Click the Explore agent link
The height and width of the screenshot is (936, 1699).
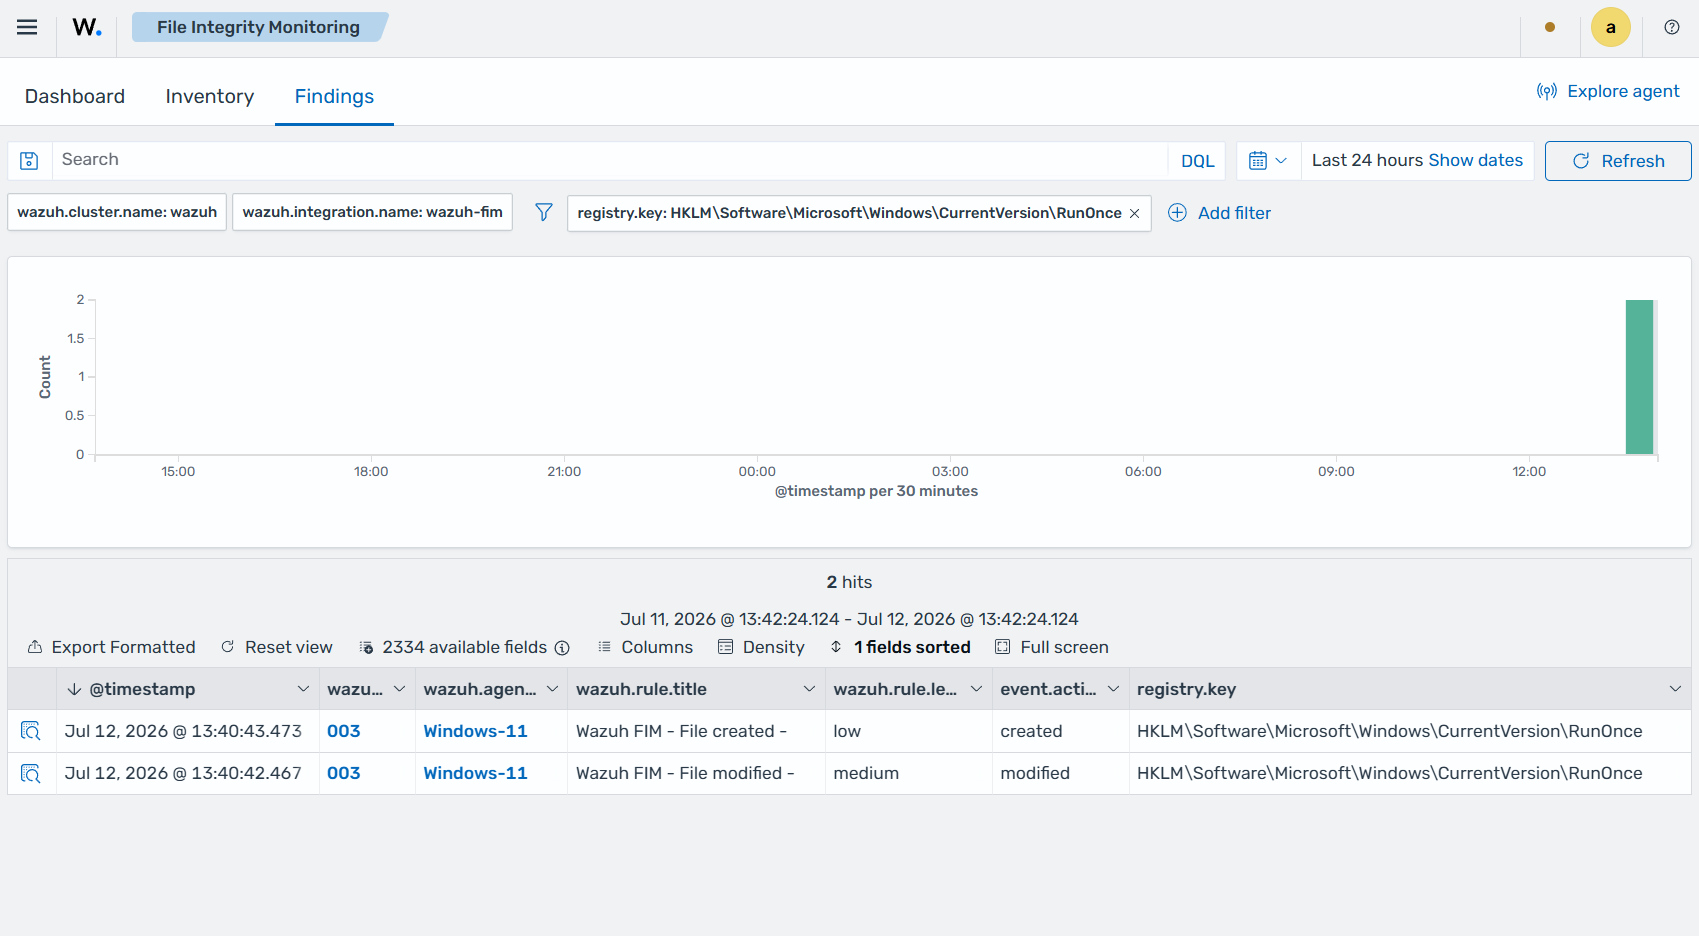tap(1608, 91)
